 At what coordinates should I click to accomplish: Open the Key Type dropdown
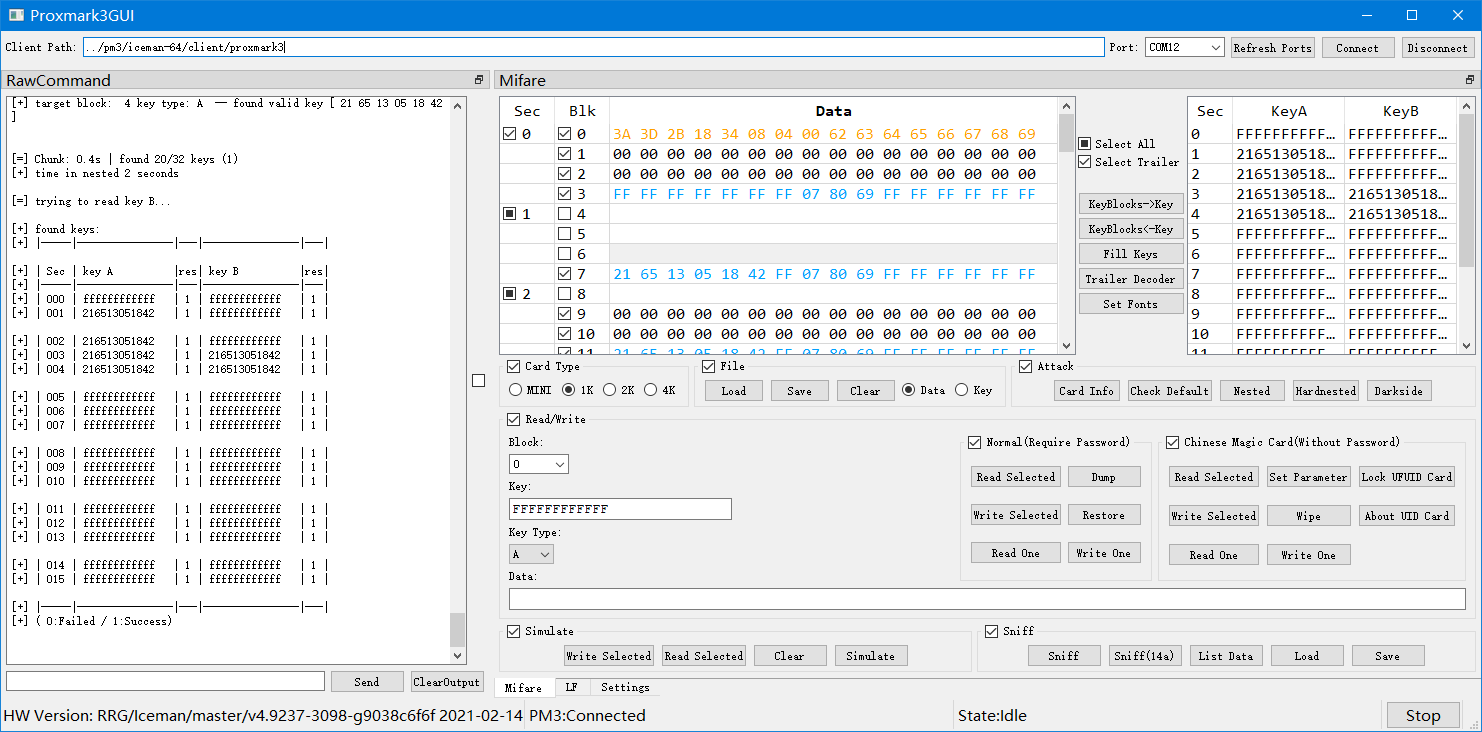(x=531, y=554)
